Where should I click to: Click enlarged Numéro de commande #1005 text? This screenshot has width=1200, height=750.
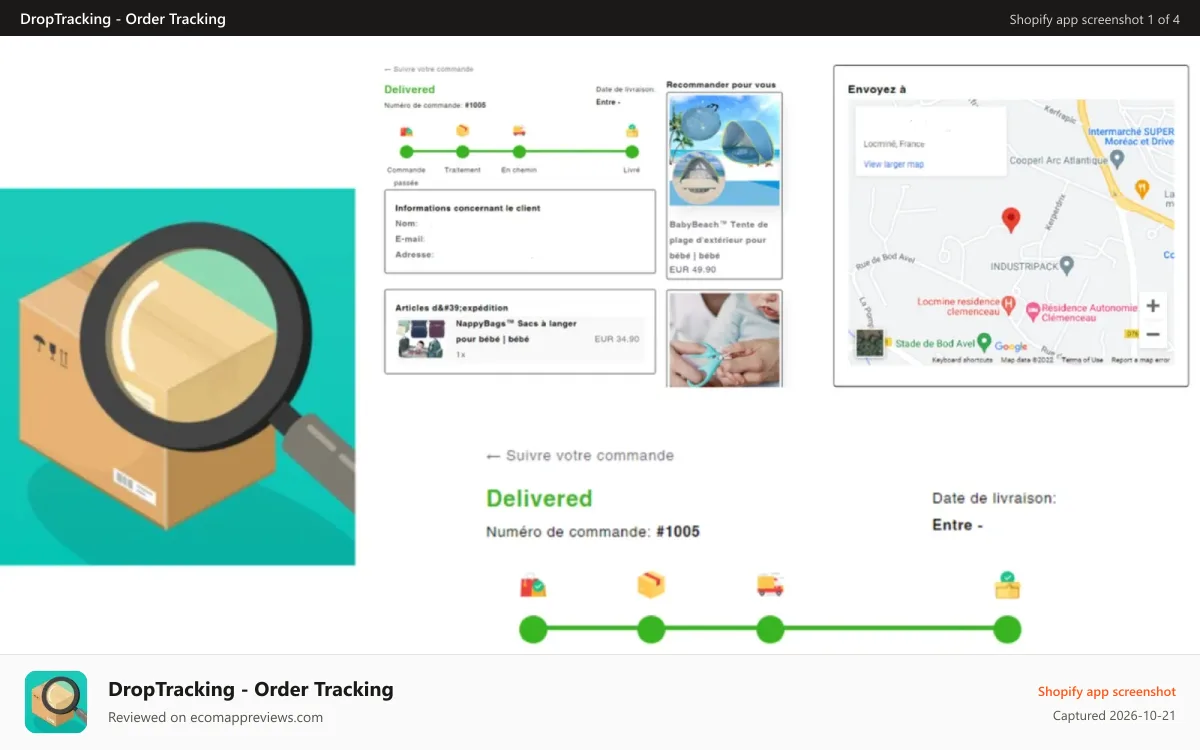tap(593, 532)
